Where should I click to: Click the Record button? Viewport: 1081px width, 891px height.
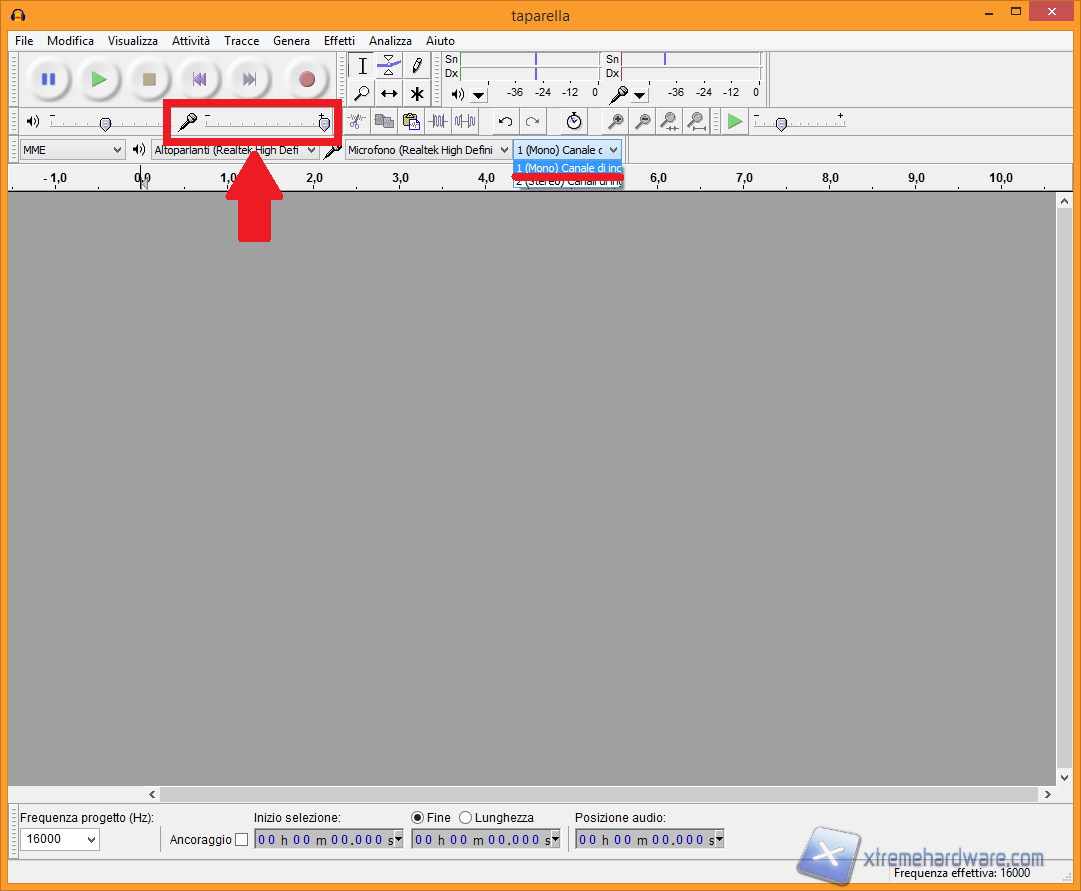(307, 79)
